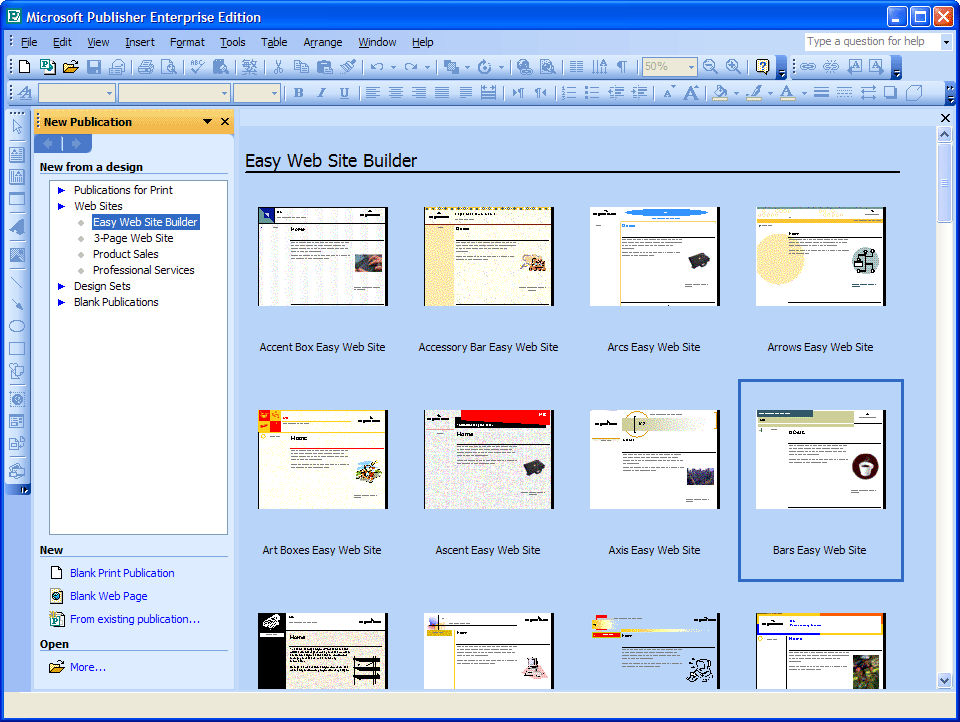Open the Table menu

274,42
